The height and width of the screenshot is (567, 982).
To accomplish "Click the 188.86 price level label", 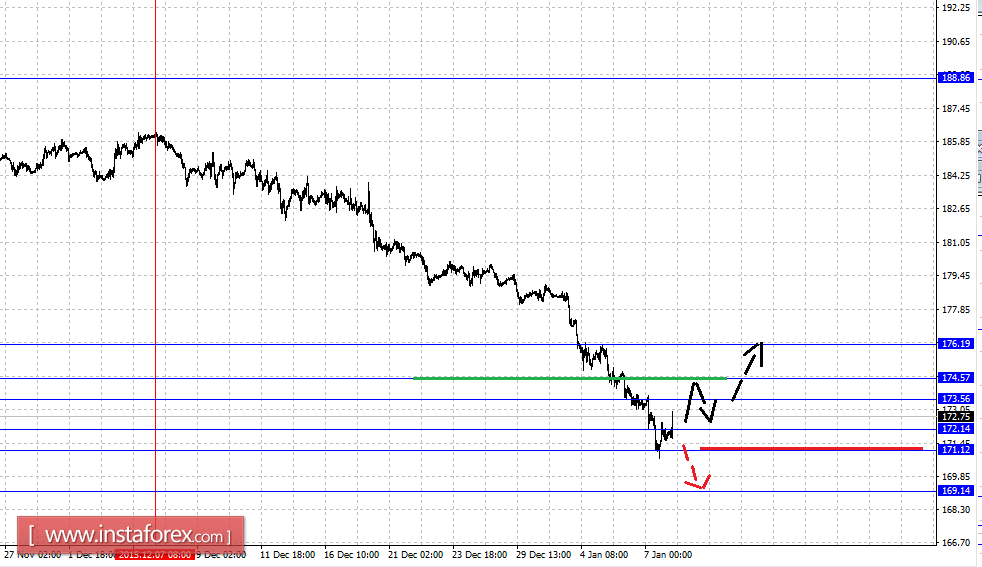I will [956, 78].
